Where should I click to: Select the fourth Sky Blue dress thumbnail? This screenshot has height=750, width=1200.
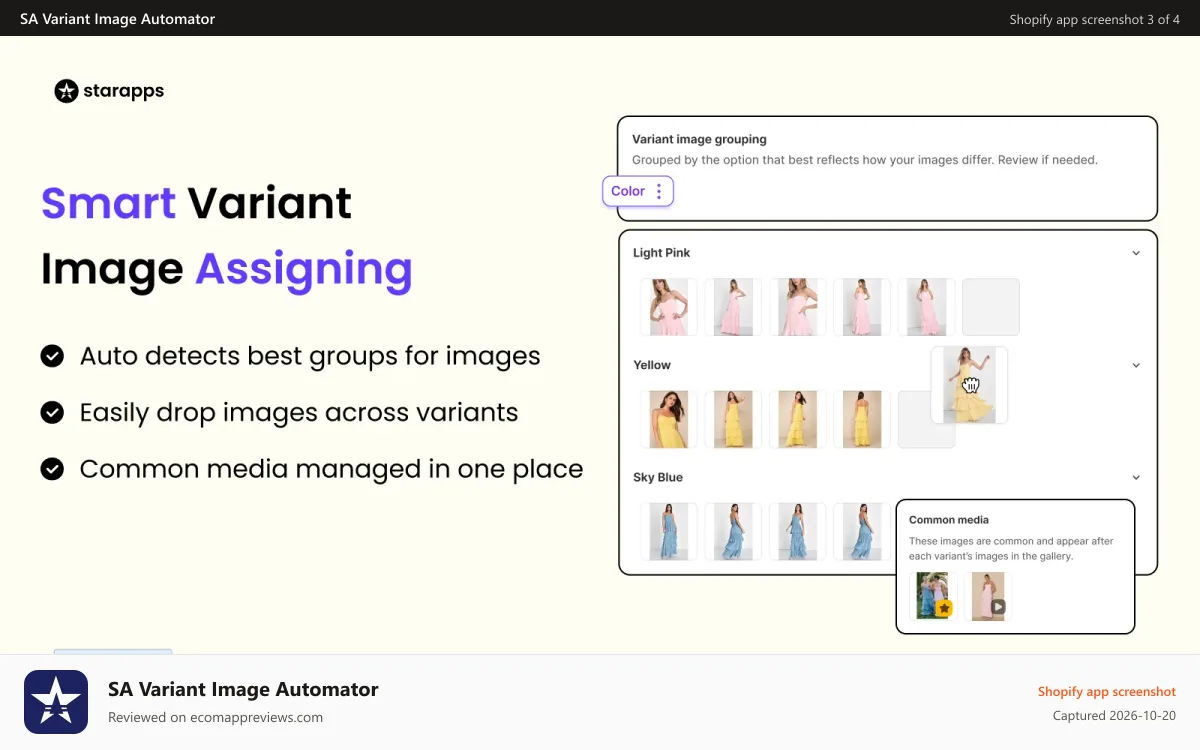point(861,531)
